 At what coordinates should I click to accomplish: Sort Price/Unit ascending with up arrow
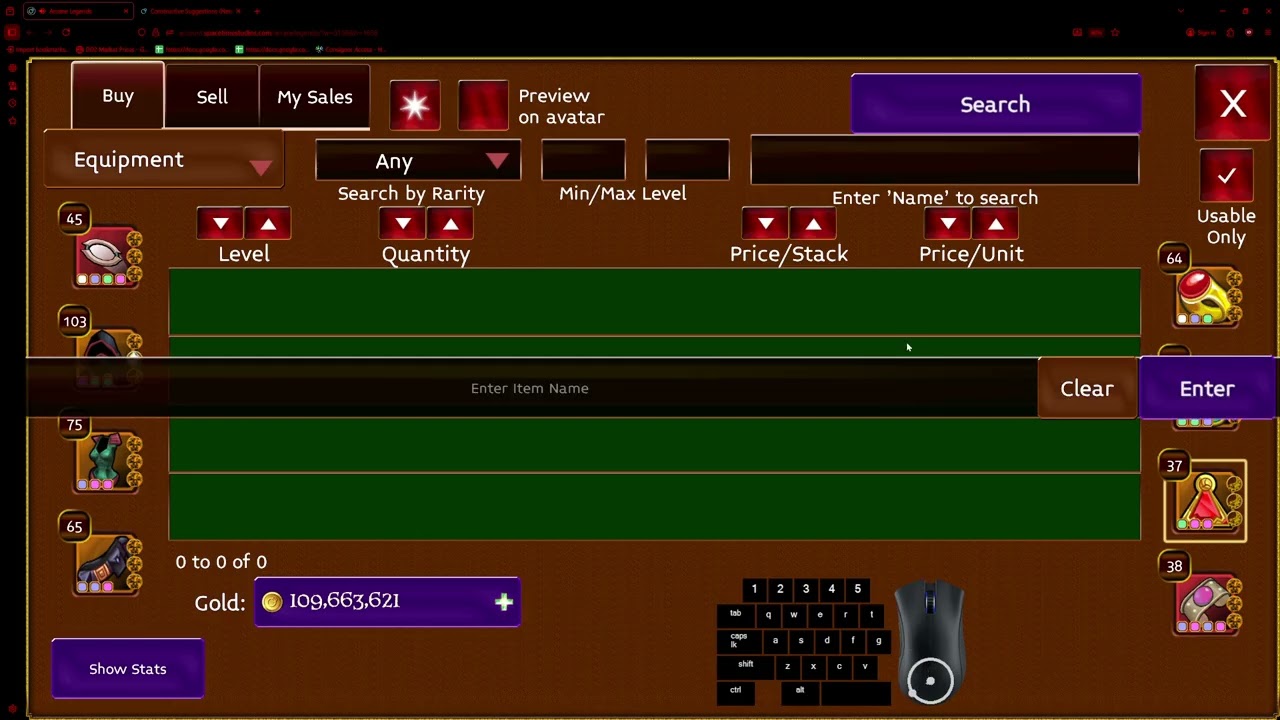pos(995,224)
